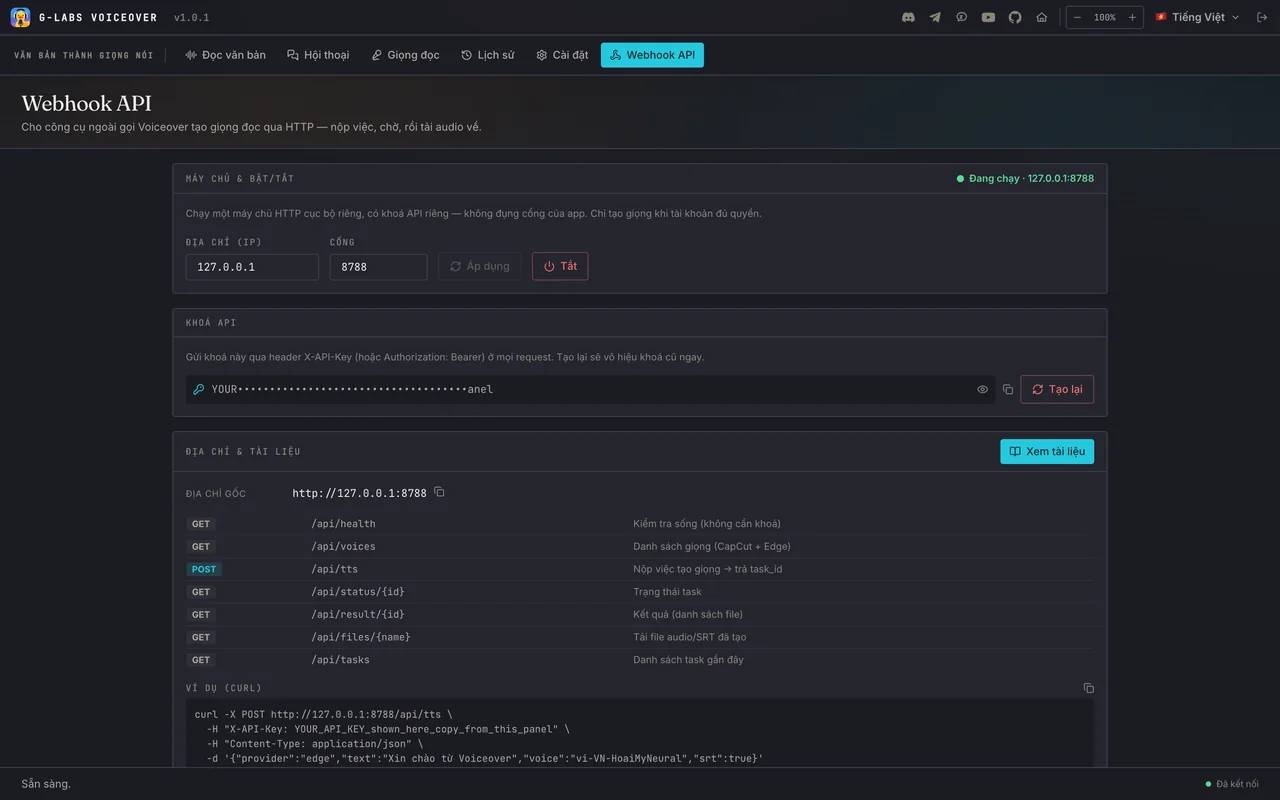1280x800 pixels.
Task: Click the POST badge for /api/tts
Action: [204, 569]
